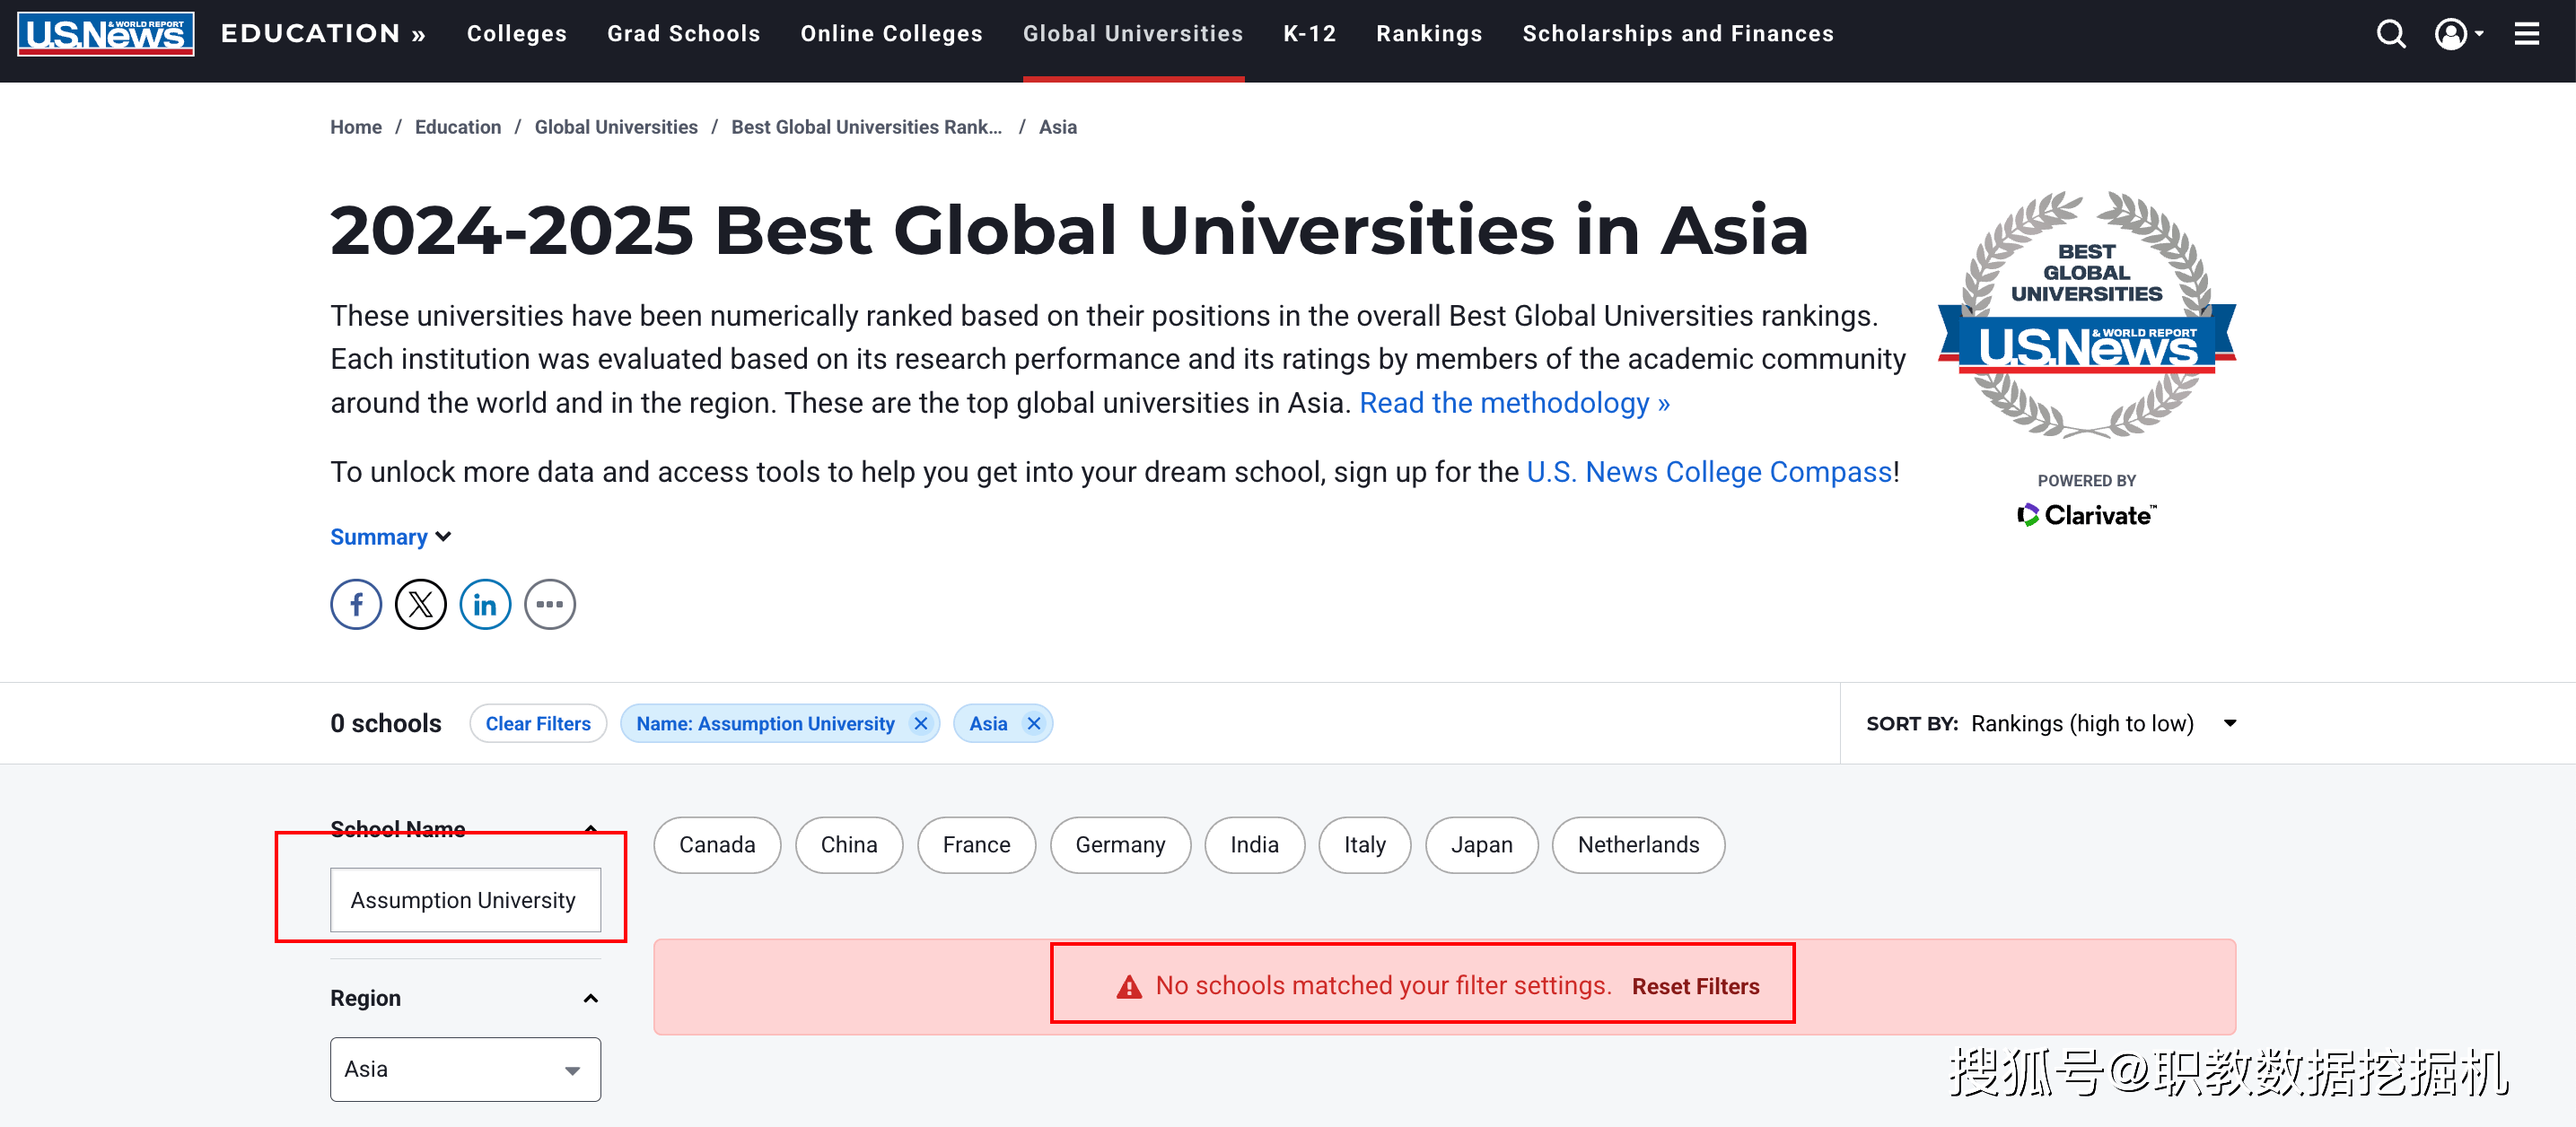Click the US News logo
The width and height of the screenshot is (2576, 1127).
105,34
